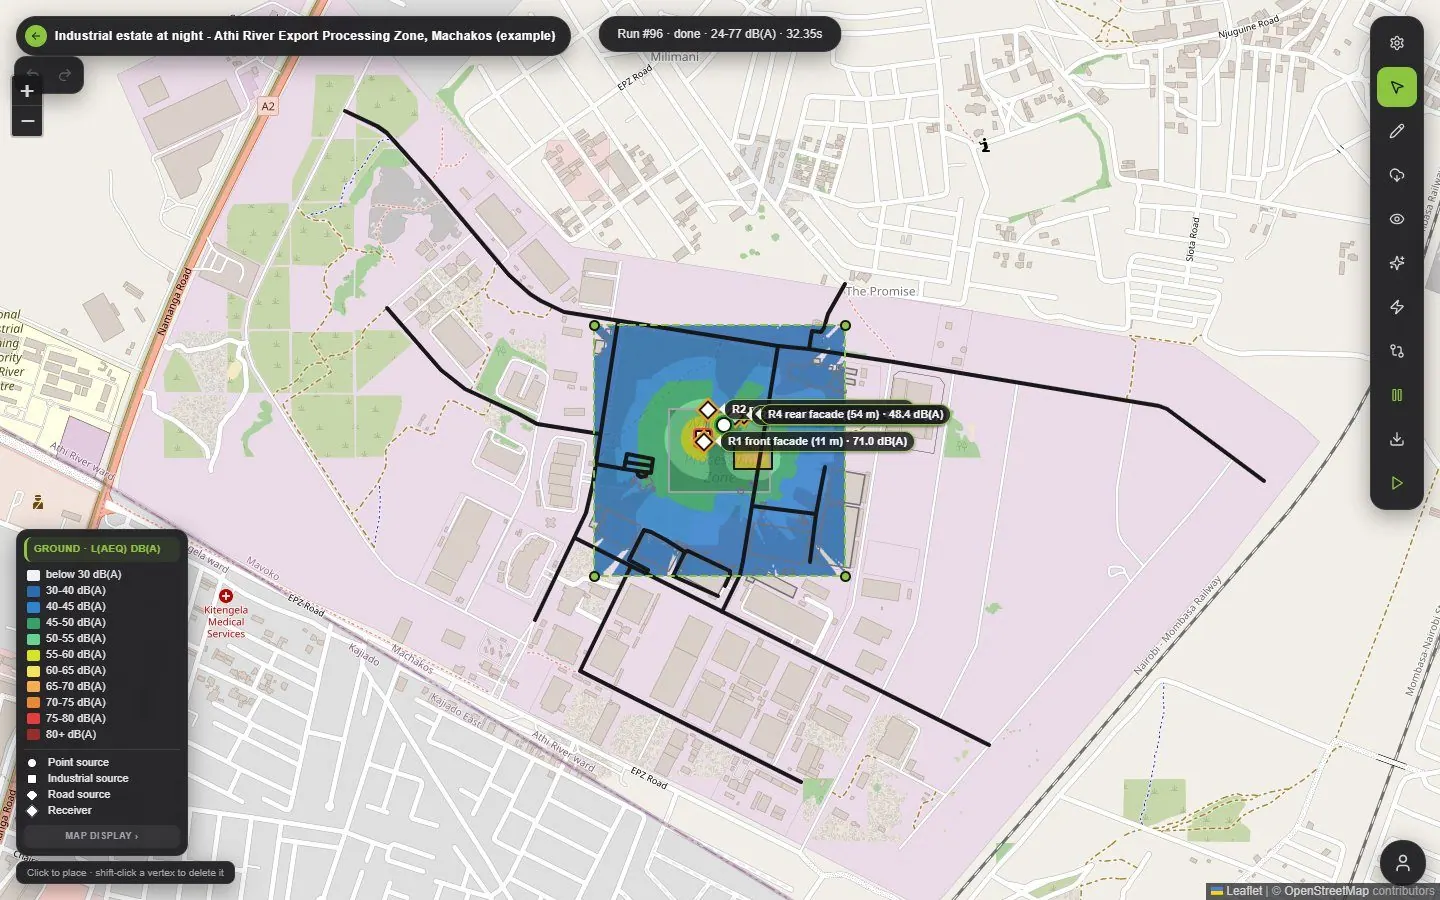Click the white point source circle marker
This screenshot has width=1440, height=900.
724,425
